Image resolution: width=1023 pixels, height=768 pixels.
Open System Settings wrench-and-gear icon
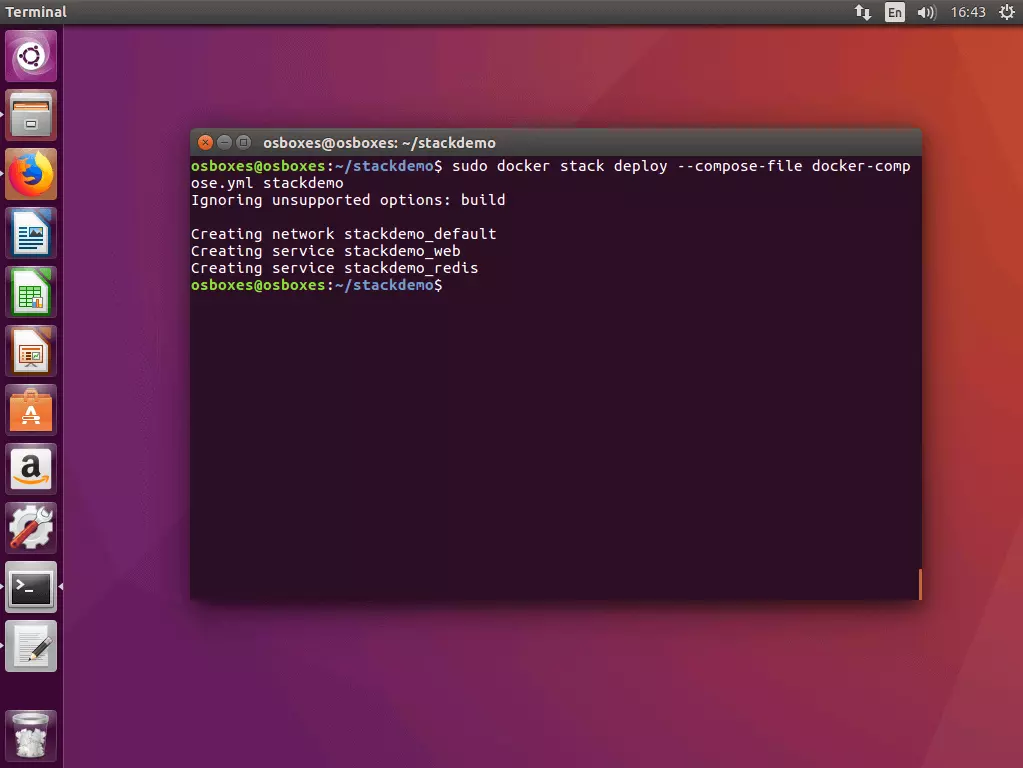click(x=31, y=528)
